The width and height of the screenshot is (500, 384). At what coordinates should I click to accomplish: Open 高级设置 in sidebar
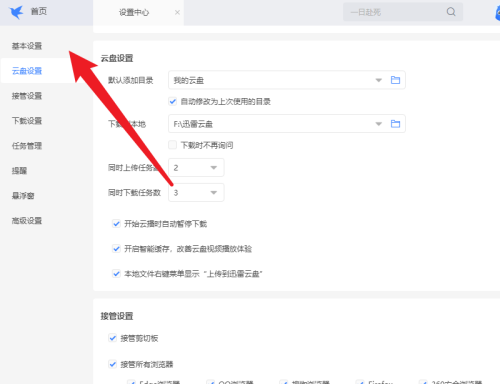(x=27, y=221)
